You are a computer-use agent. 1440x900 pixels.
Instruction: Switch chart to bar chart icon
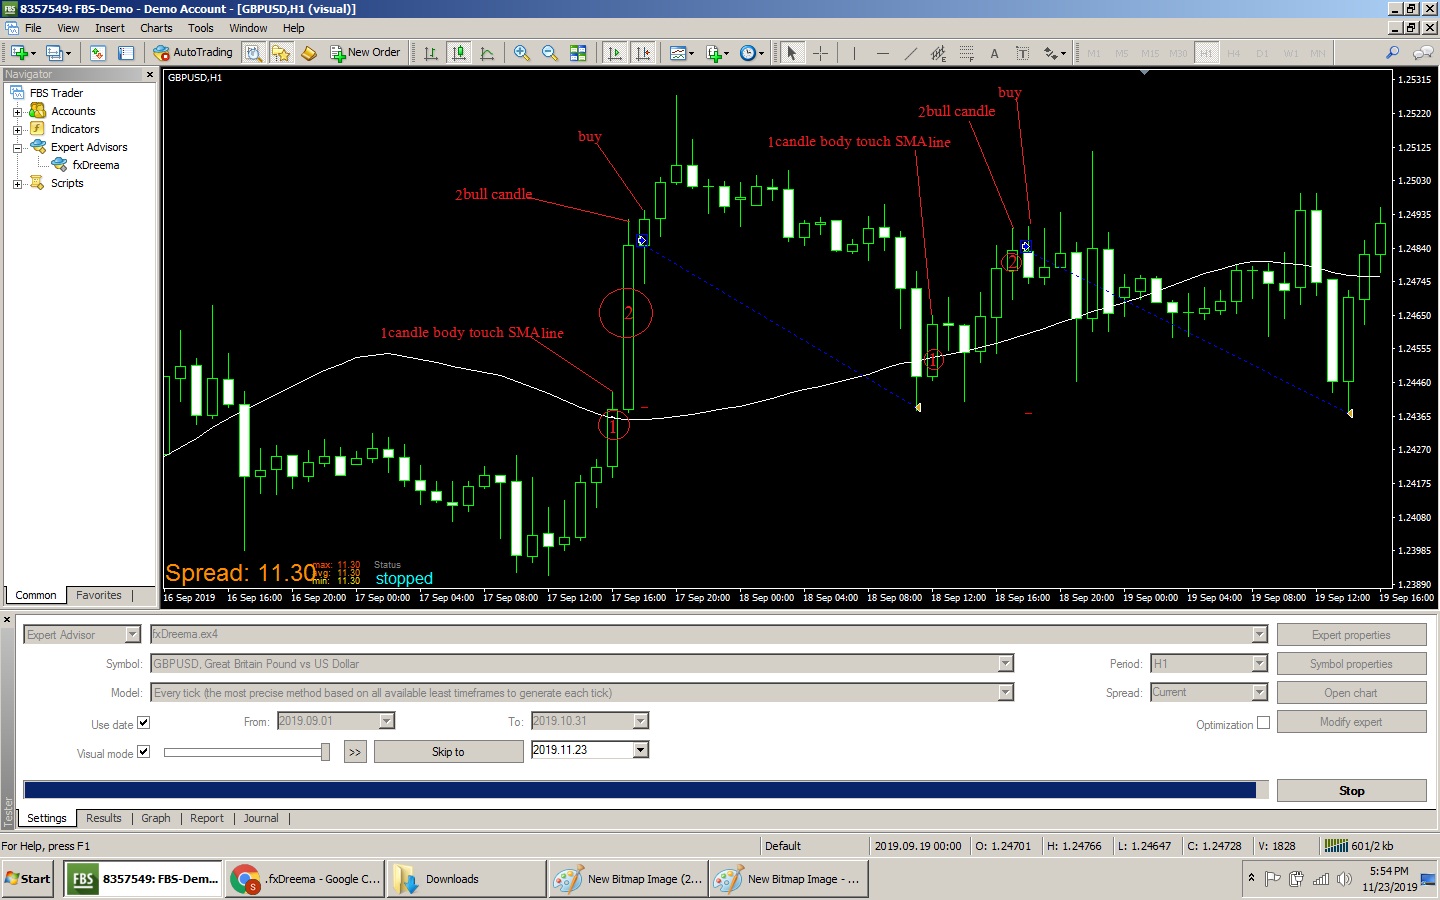pos(431,53)
